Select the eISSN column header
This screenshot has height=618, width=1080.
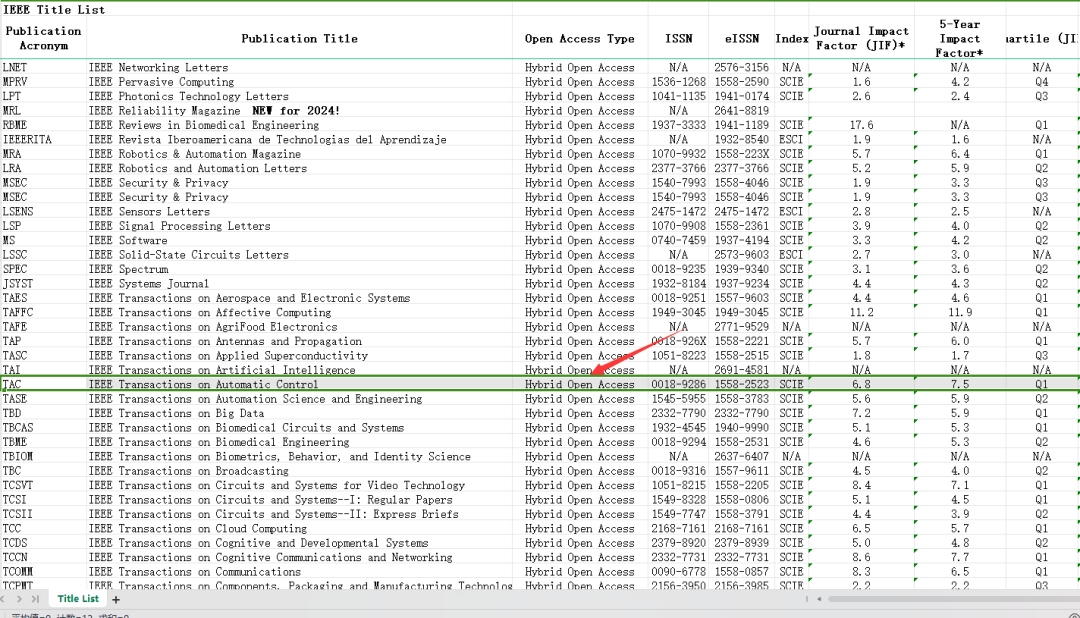coord(742,38)
